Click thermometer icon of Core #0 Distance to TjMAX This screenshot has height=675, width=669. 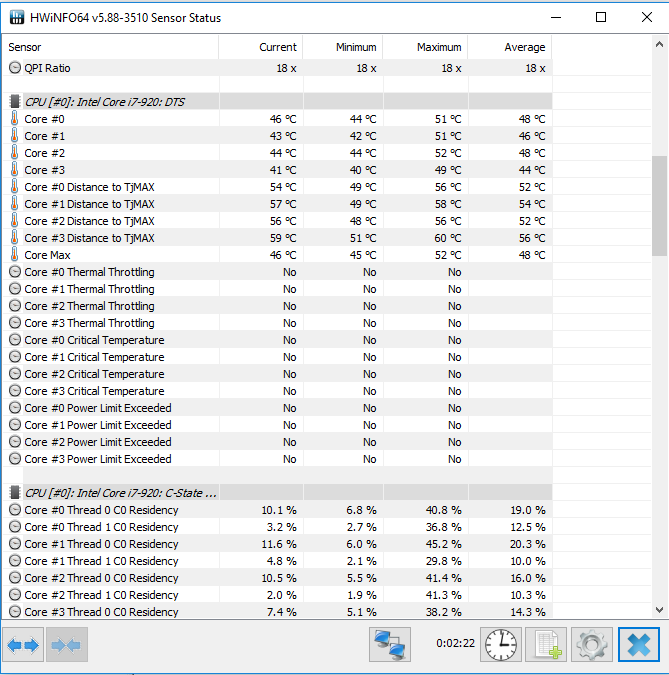tap(15, 186)
